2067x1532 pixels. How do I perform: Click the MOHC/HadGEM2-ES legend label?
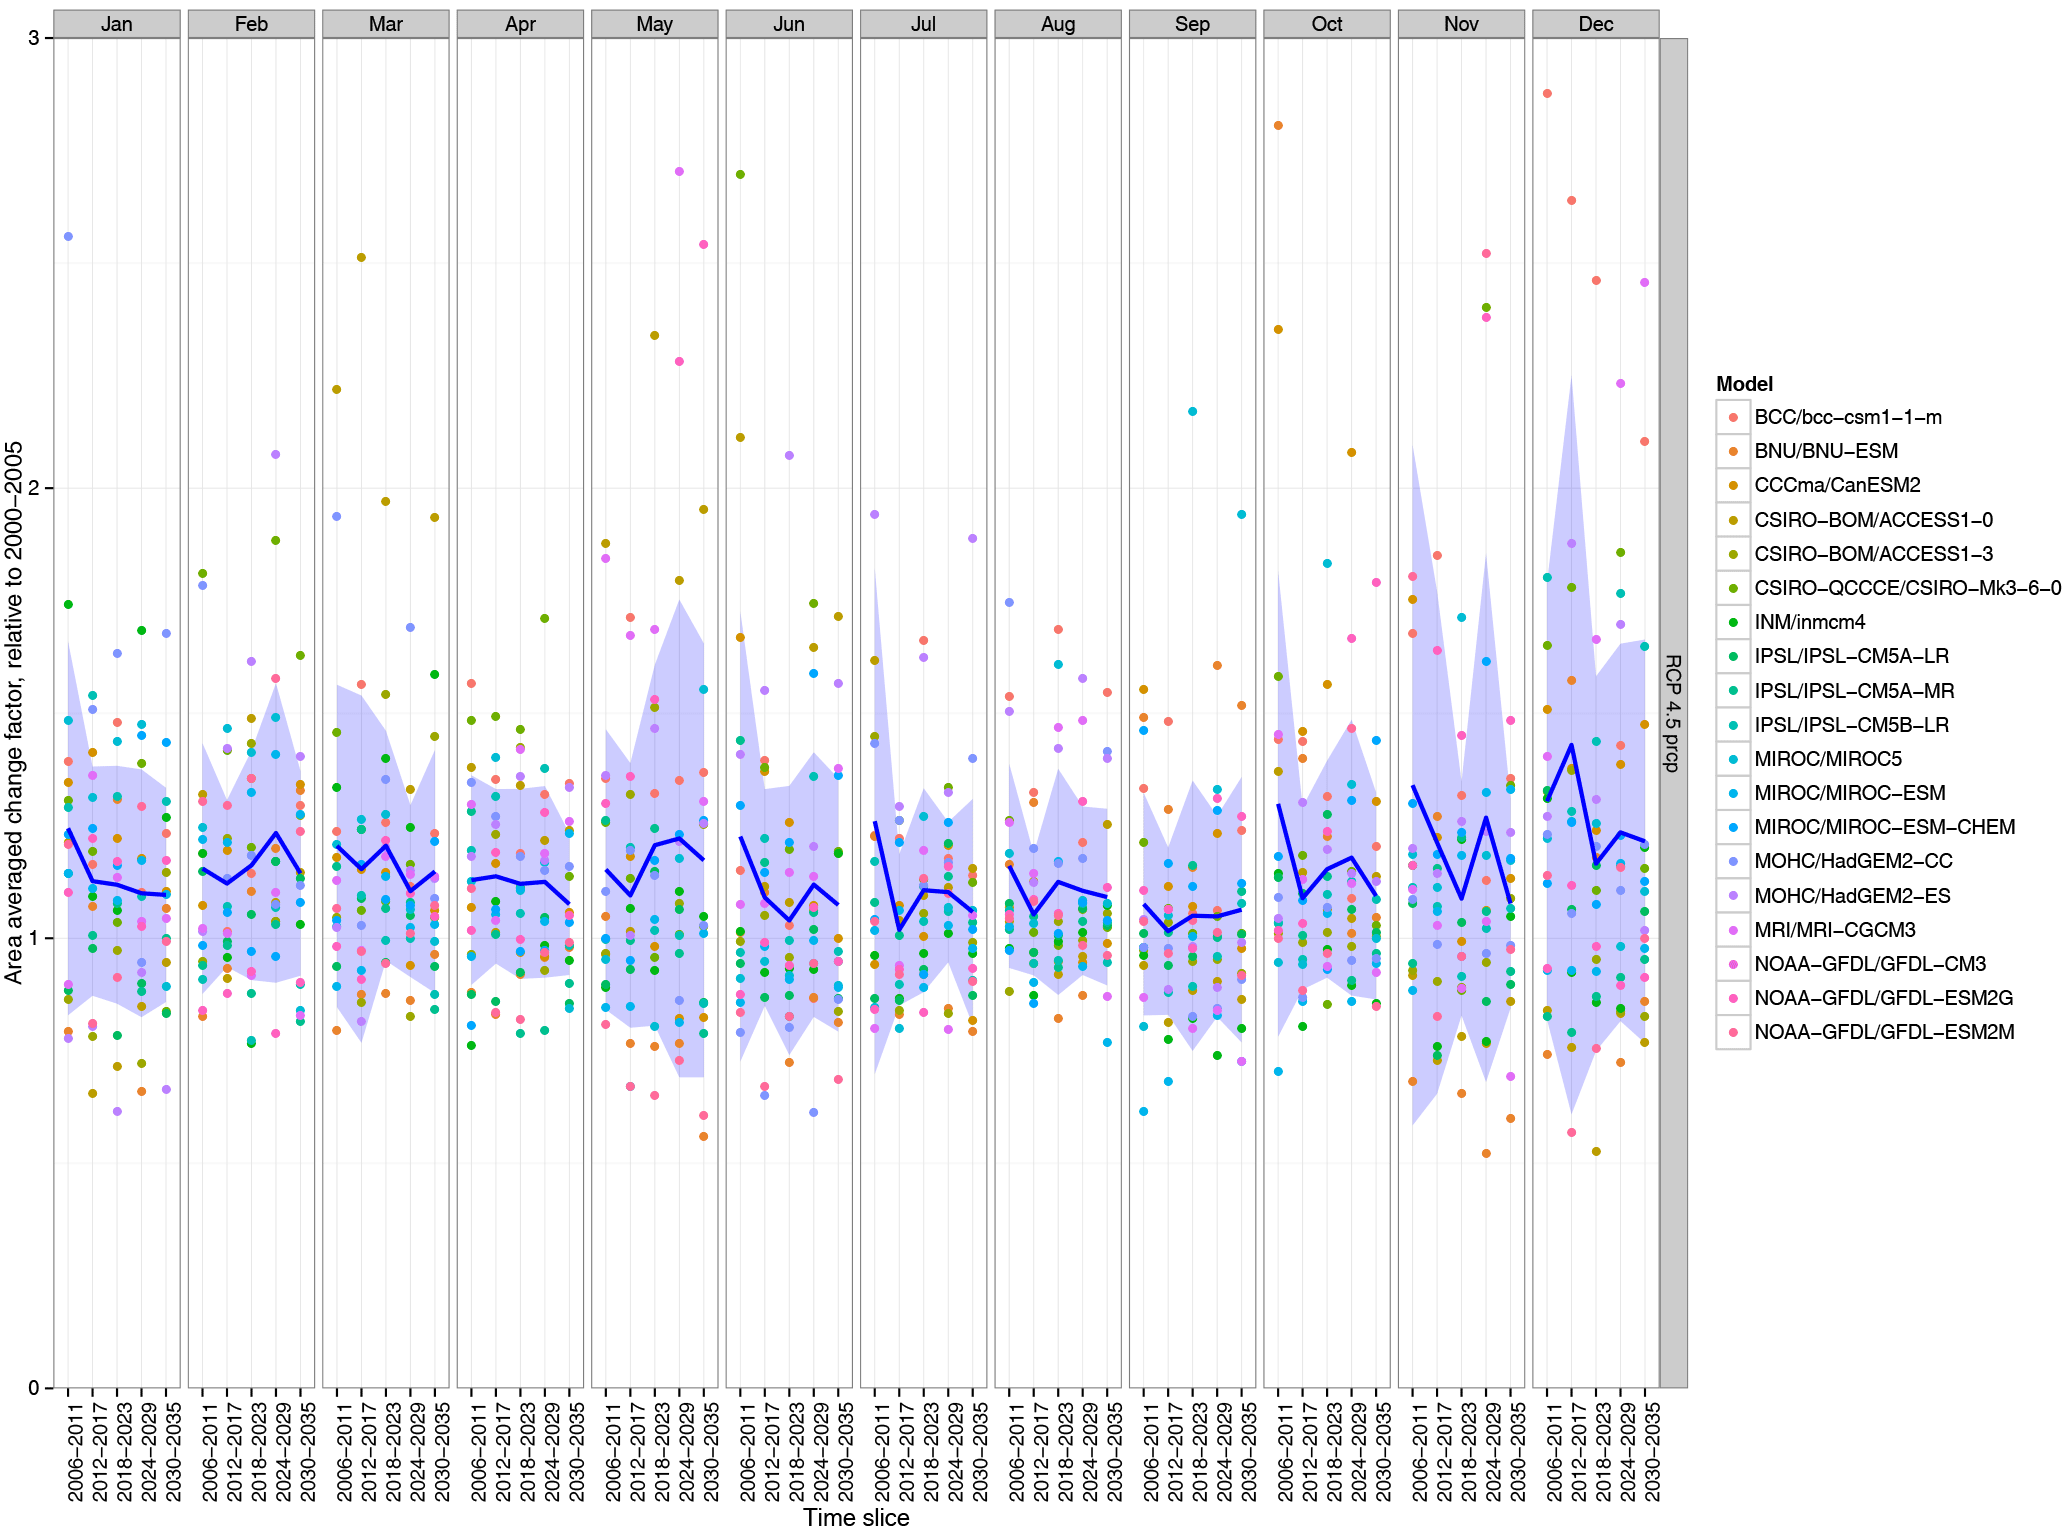point(1852,896)
